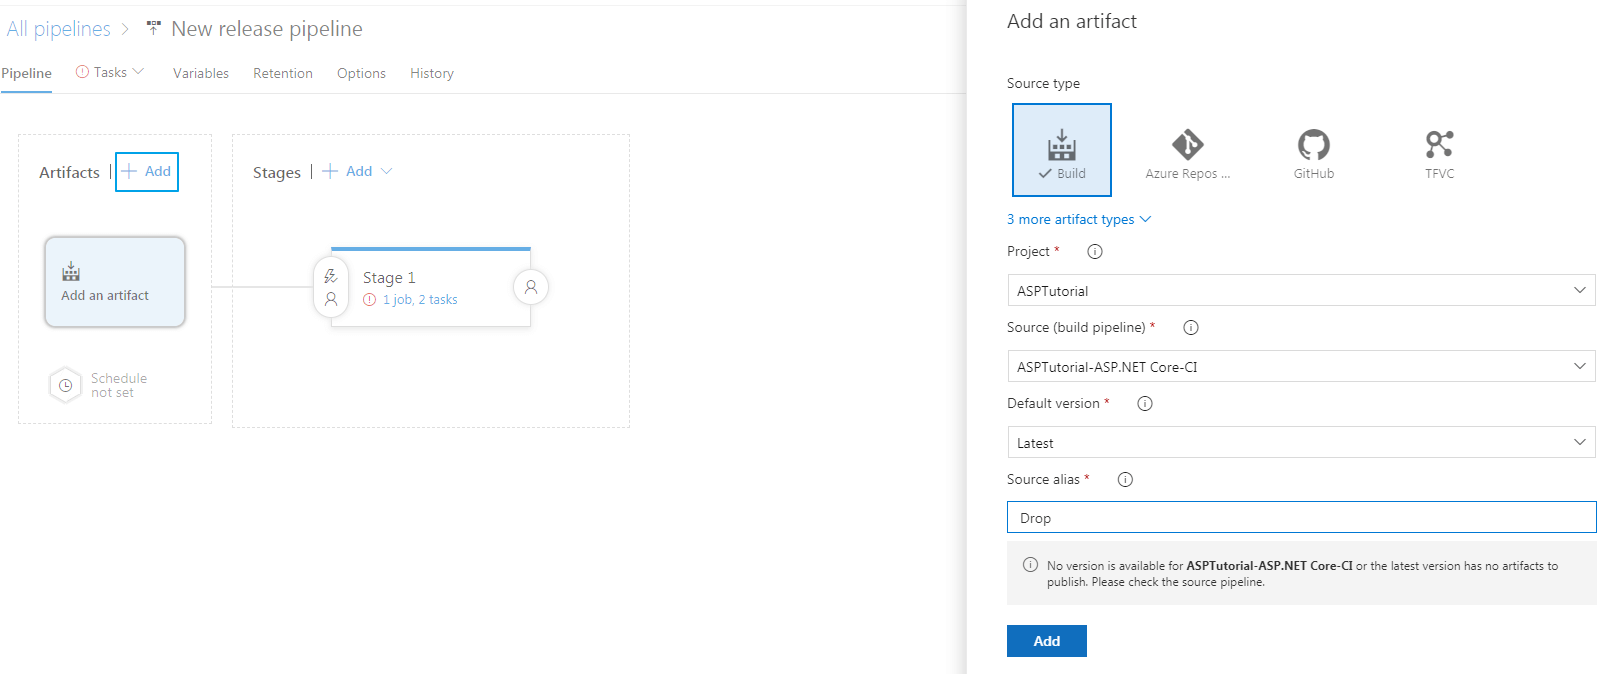Open Stage 1 post-deployment conditions icon

[x=531, y=287]
